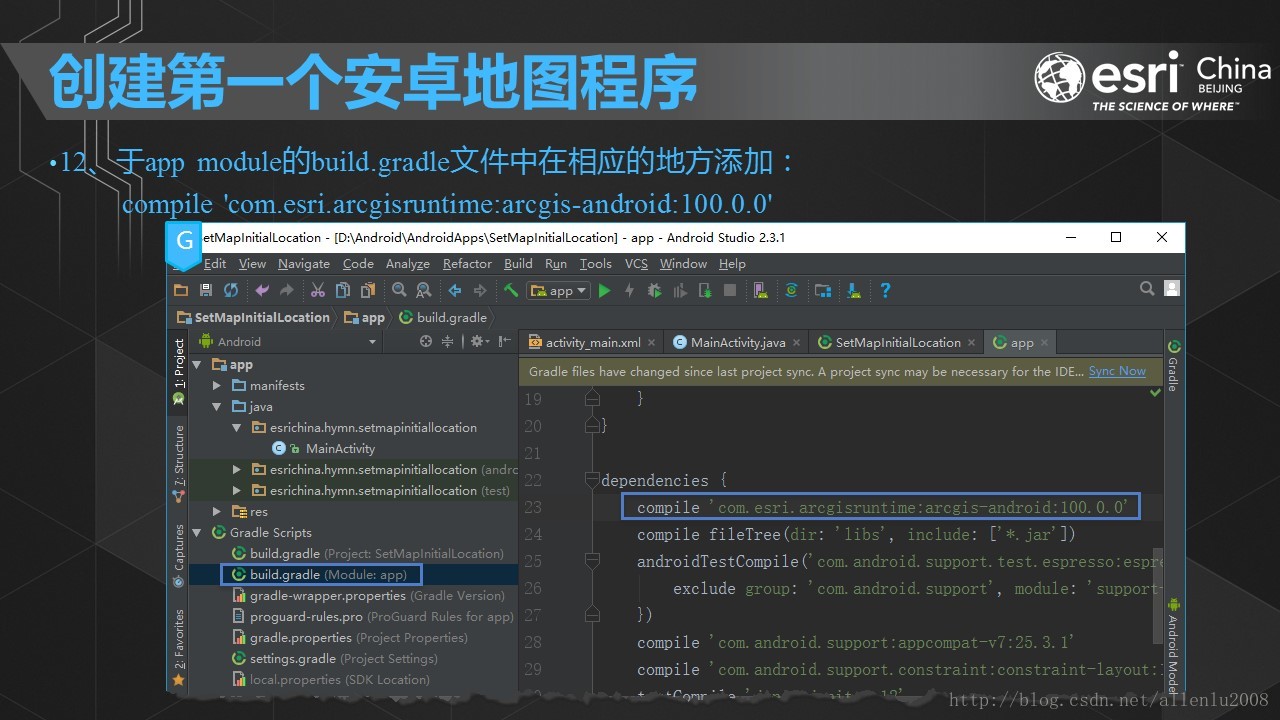Collapse the Gradle Scripts node
Viewport: 1280px width, 720px height.
pos(197,533)
